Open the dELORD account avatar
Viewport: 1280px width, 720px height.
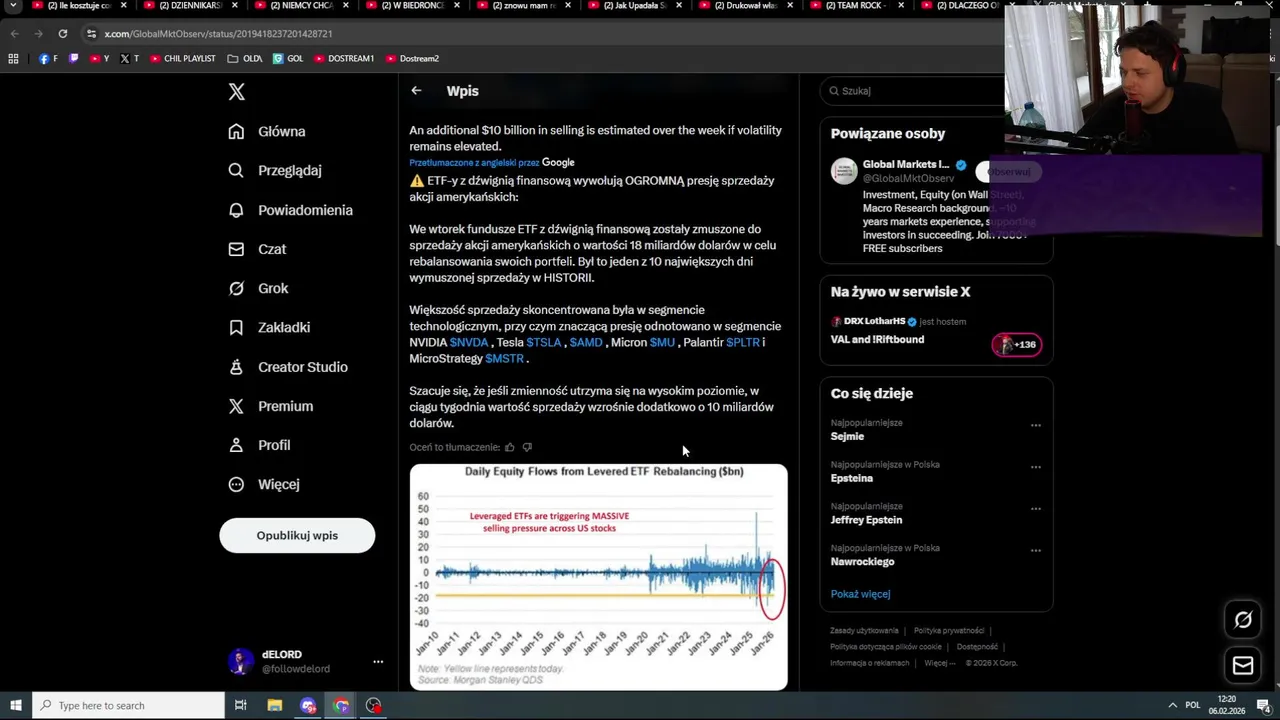pos(240,662)
